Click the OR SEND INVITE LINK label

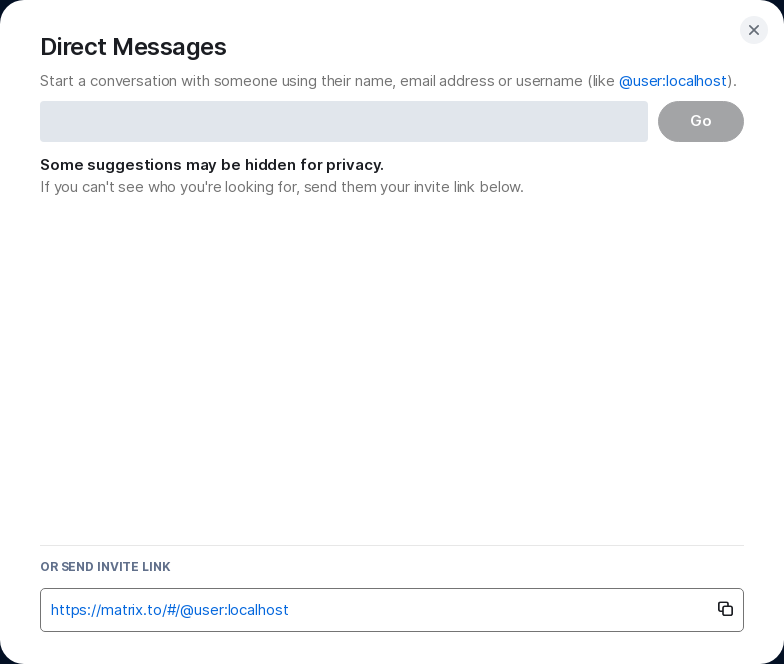click(105, 567)
